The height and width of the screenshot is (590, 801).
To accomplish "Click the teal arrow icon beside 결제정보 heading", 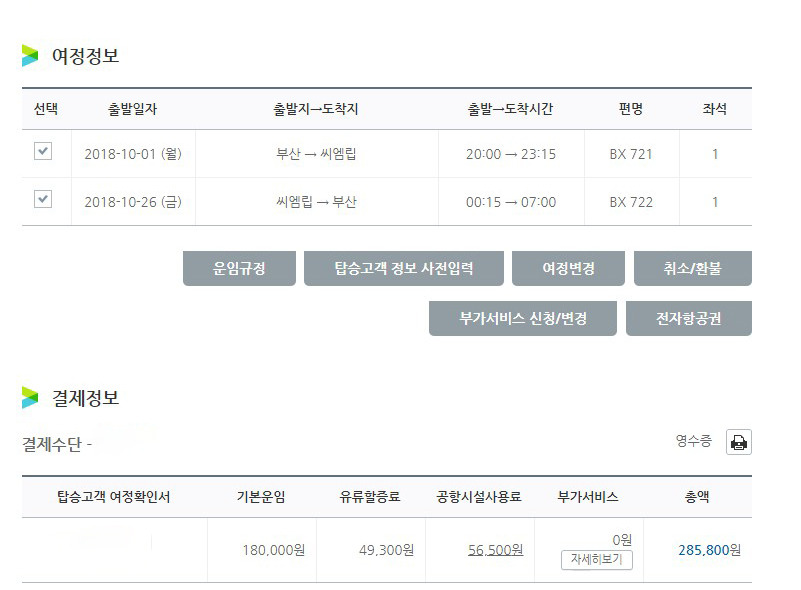I will click(29, 395).
